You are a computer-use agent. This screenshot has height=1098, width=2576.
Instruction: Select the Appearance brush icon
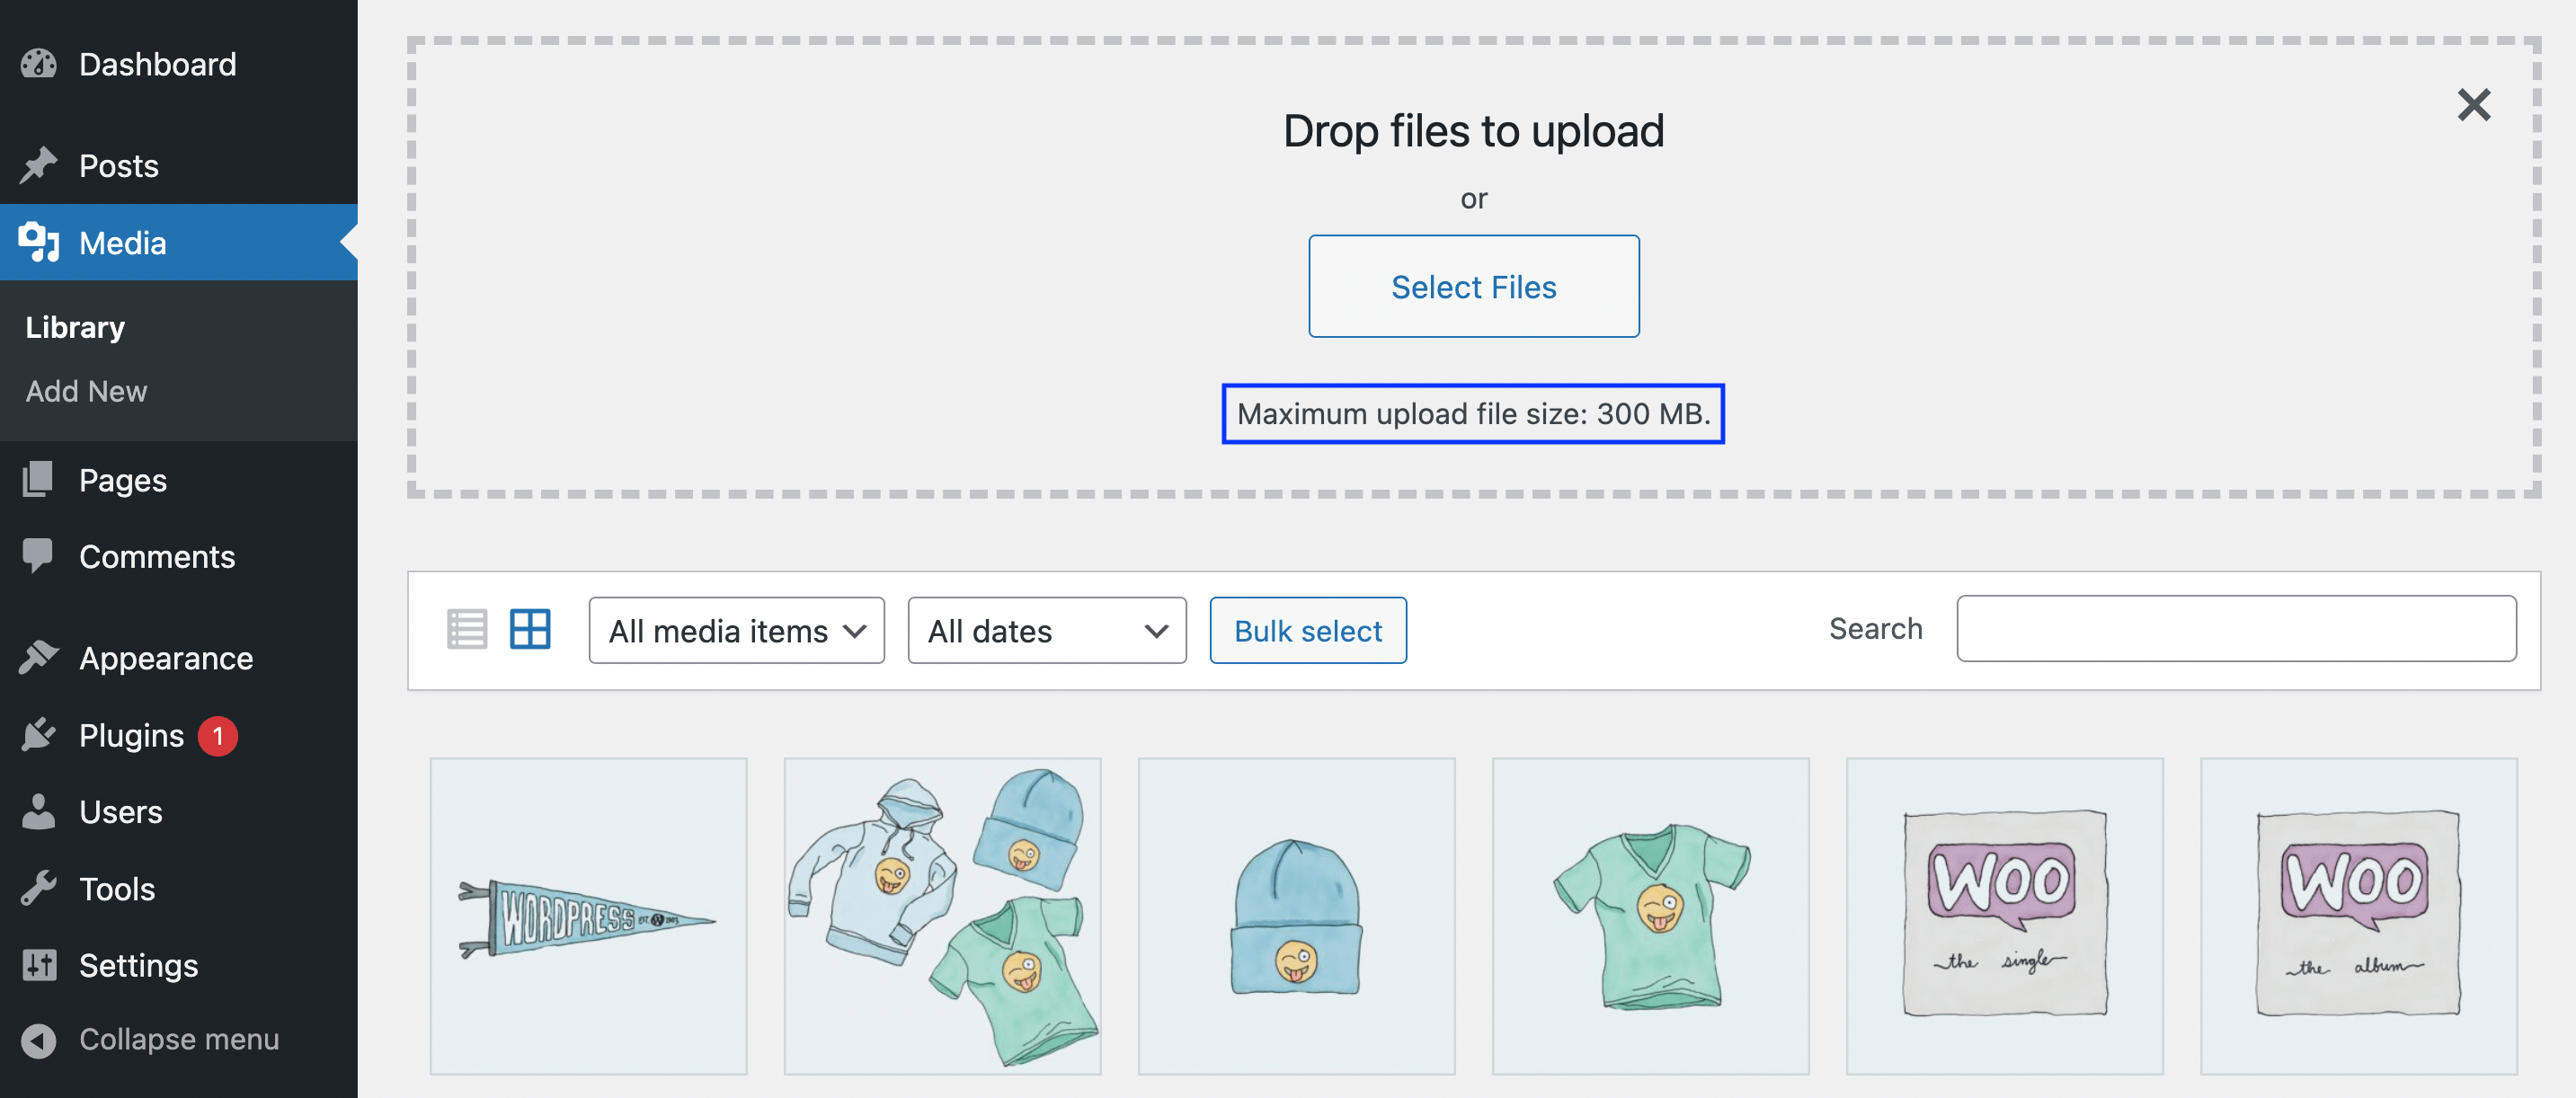[38, 657]
